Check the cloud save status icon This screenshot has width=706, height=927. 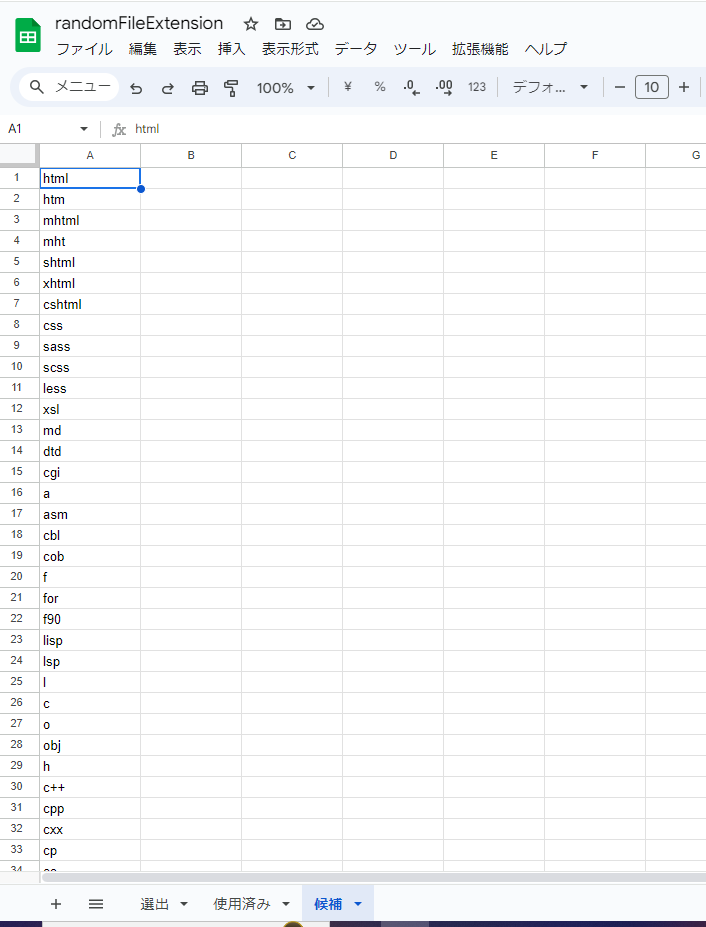pyautogui.click(x=315, y=24)
